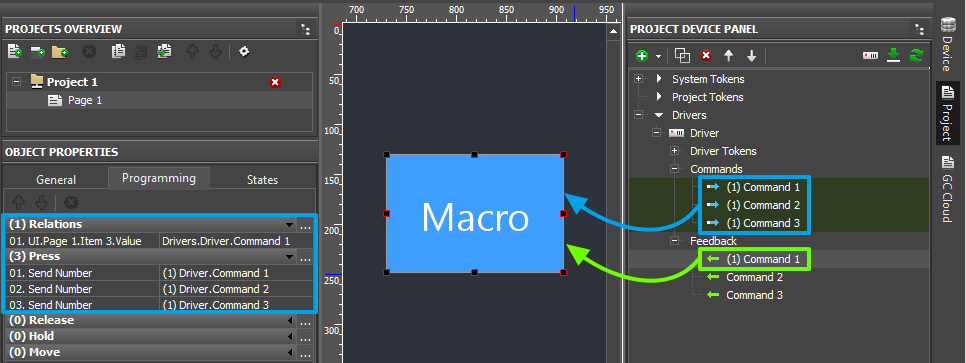Select (1) Command 2 under Commands
966x363 pixels.
click(x=763, y=205)
